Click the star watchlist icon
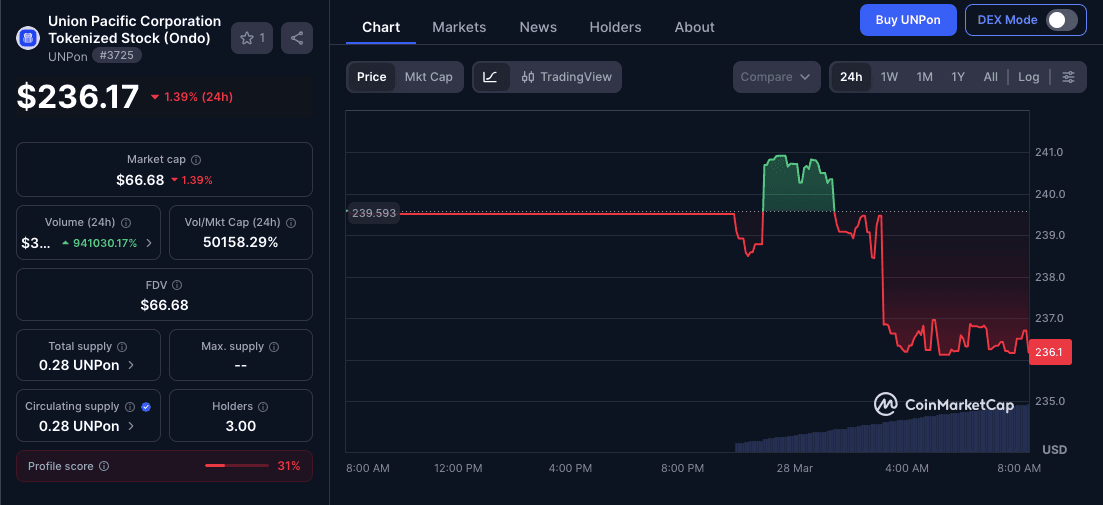This screenshot has width=1103, height=505. (247, 38)
